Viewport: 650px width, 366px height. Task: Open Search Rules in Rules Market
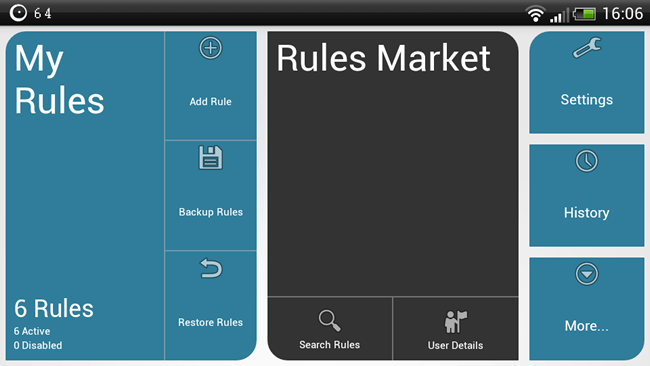pyautogui.click(x=330, y=344)
